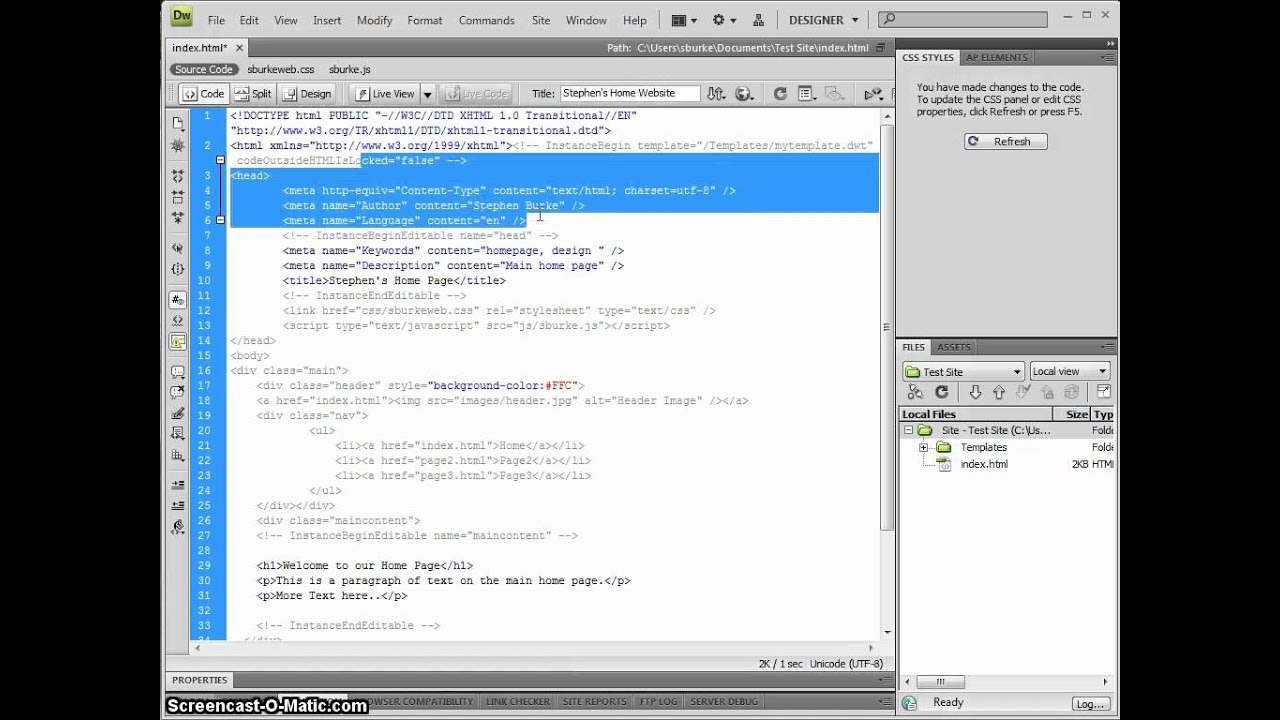The width and height of the screenshot is (1280, 720).
Task: Open the Window menu
Action: [586, 20]
